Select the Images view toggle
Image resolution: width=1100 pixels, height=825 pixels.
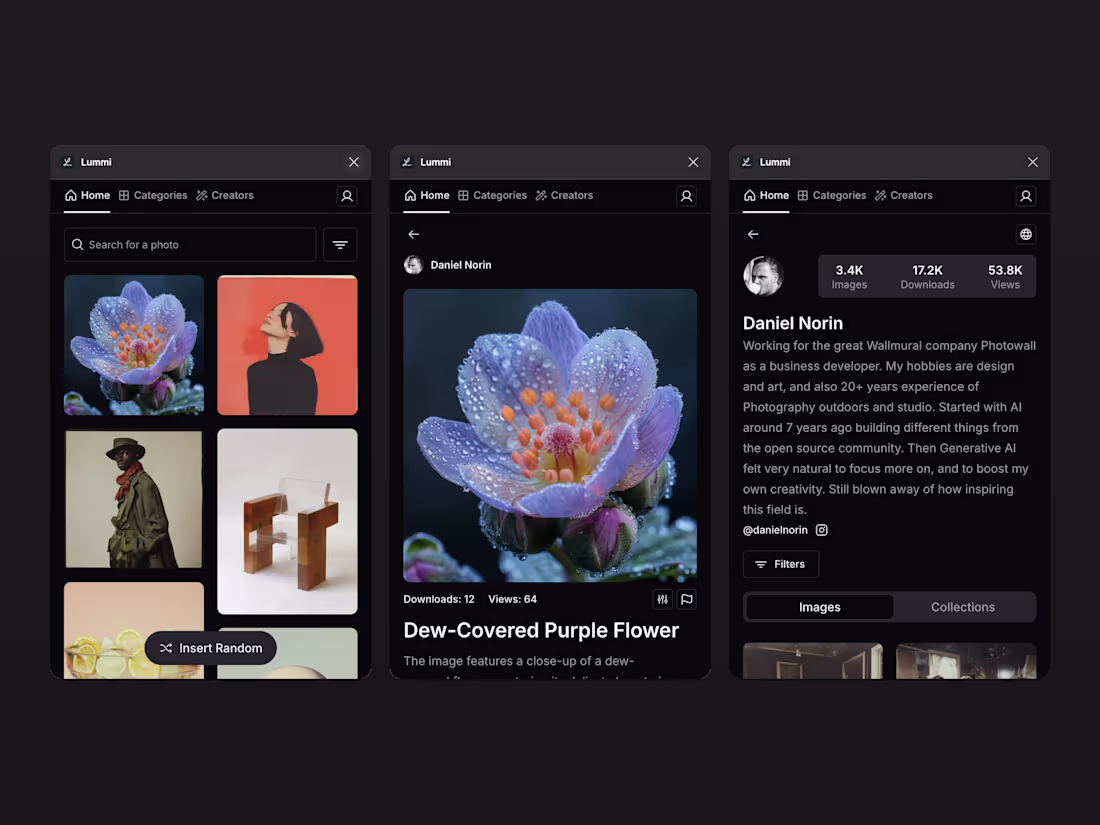[x=818, y=607]
